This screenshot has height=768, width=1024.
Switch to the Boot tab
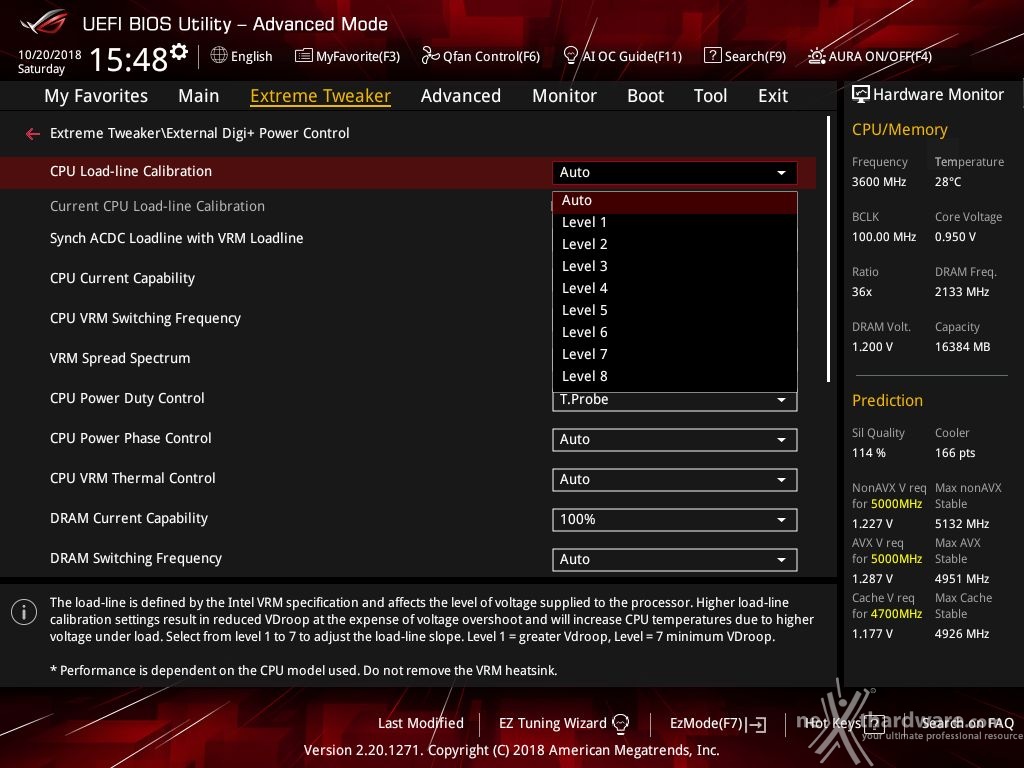pyautogui.click(x=645, y=96)
